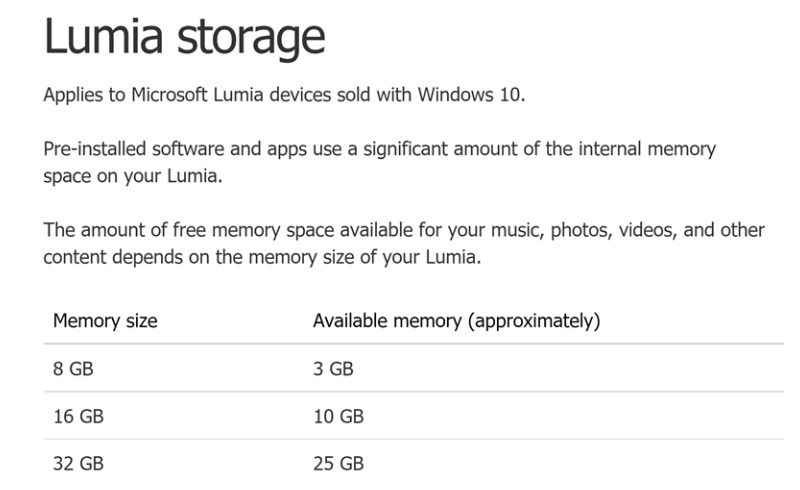
Task: Select the 32 GB memory size cell
Action: tap(79, 463)
